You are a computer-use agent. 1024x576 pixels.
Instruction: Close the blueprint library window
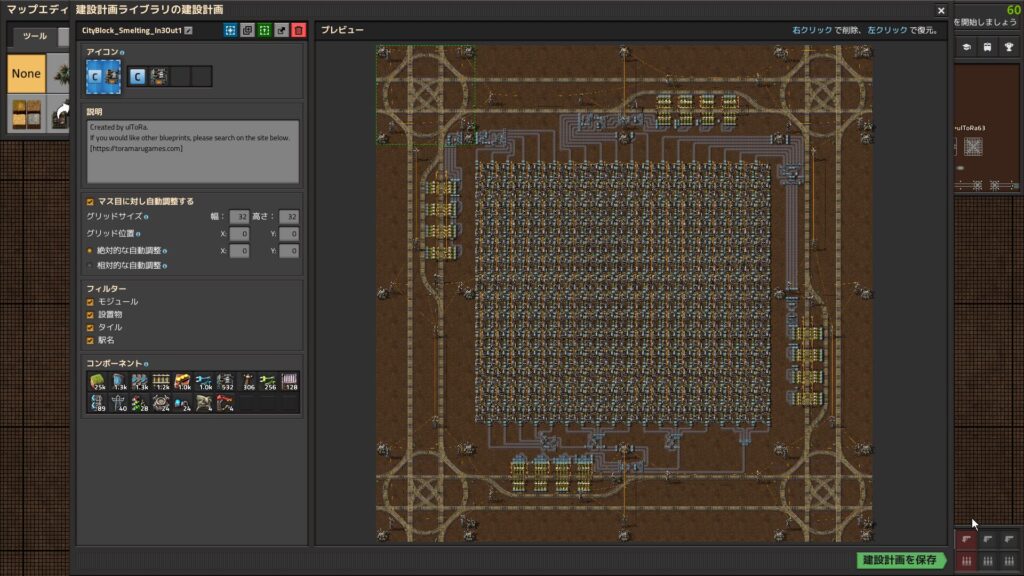tap(941, 10)
